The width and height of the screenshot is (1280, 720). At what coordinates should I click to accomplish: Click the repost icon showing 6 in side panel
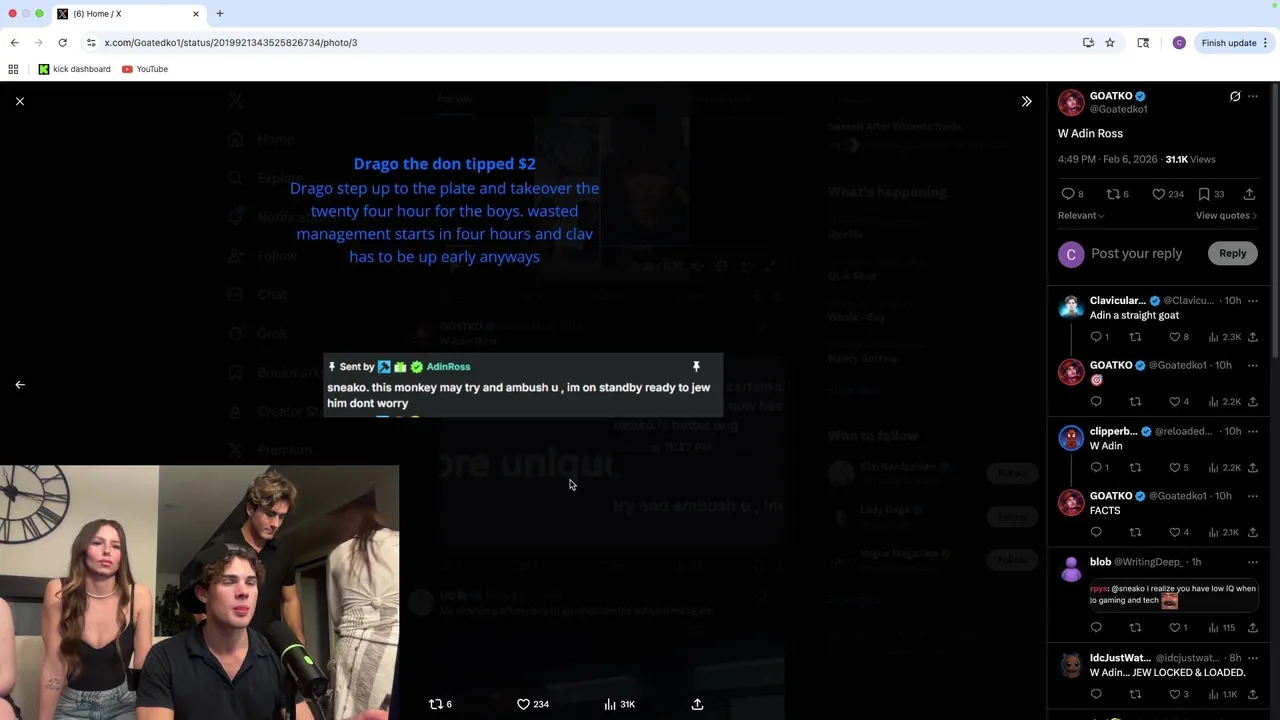[1117, 194]
